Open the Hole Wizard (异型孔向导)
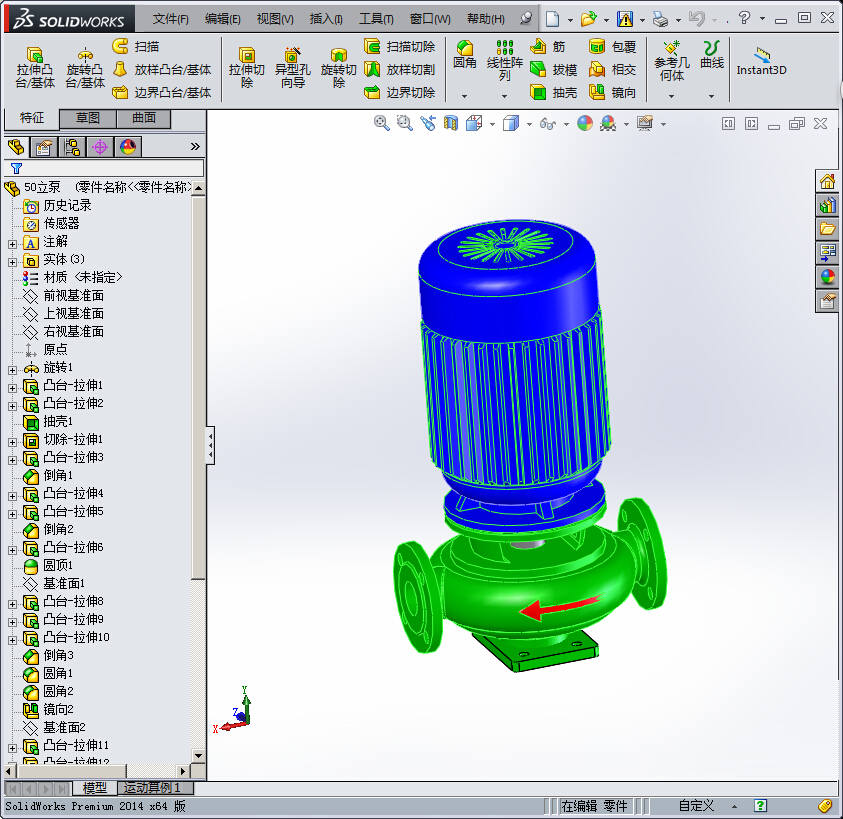The width and height of the screenshot is (843, 819). (x=292, y=68)
